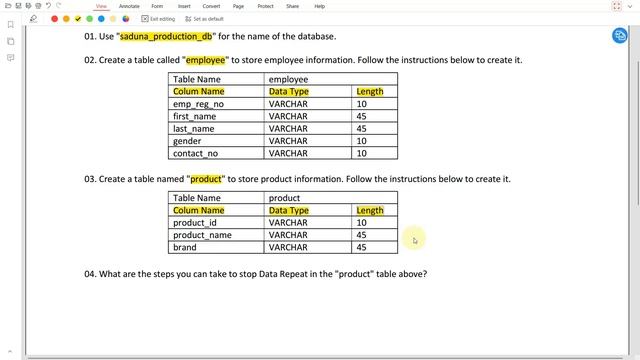The image size is (640, 360).
Task: Click the highlighted word "employee" in step 02
Action: (205, 60)
